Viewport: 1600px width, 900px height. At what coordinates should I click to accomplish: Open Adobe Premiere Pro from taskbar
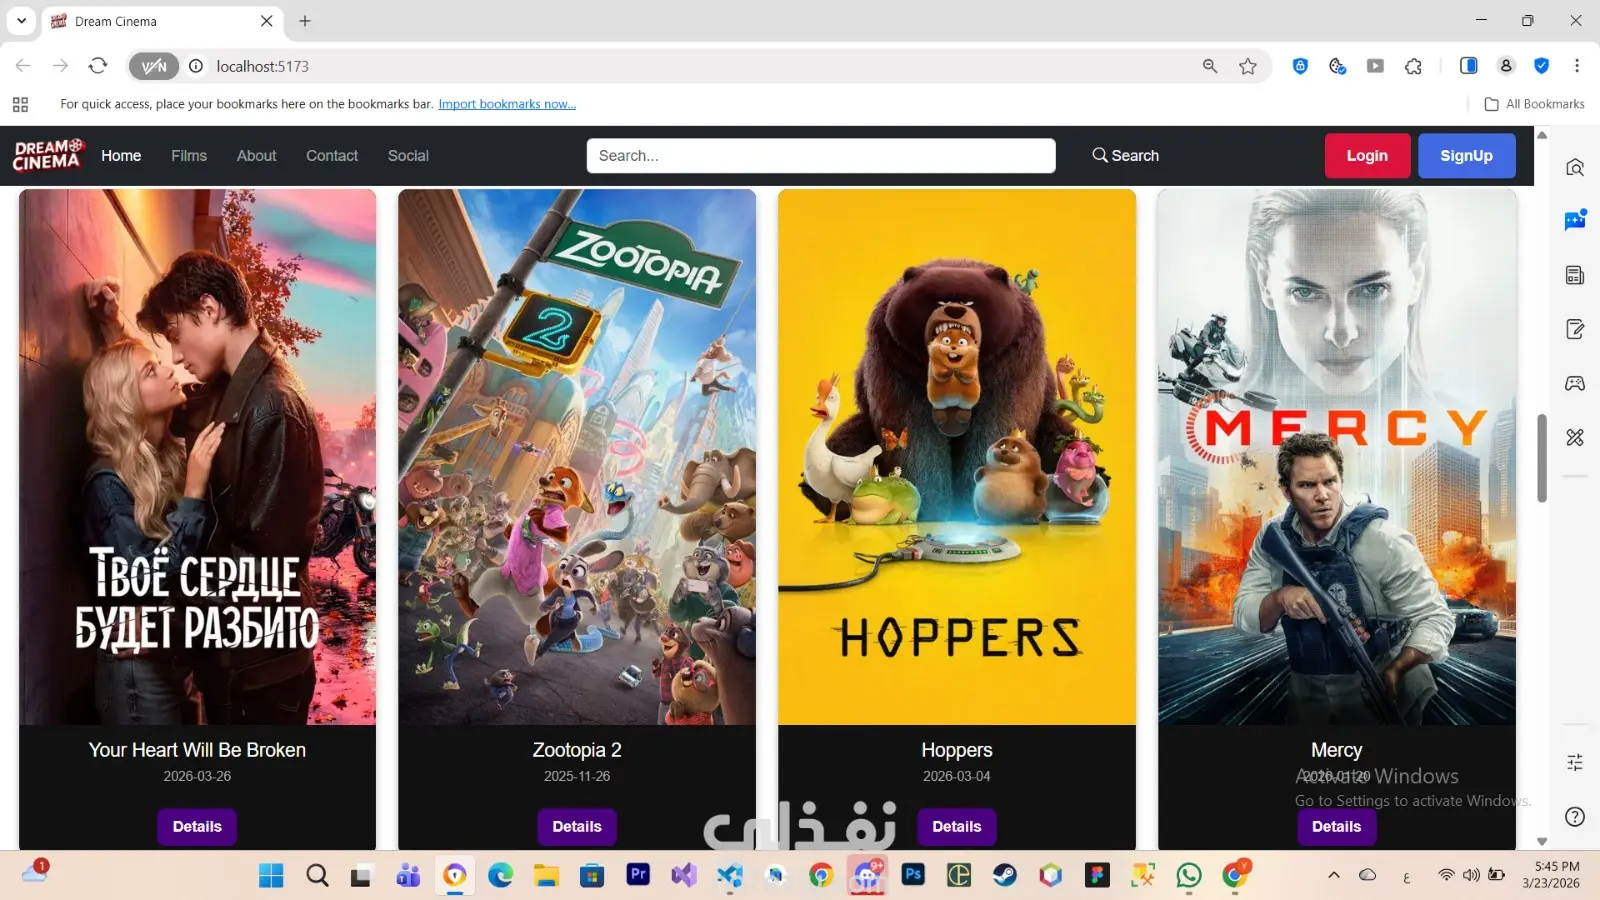tap(638, 876)
